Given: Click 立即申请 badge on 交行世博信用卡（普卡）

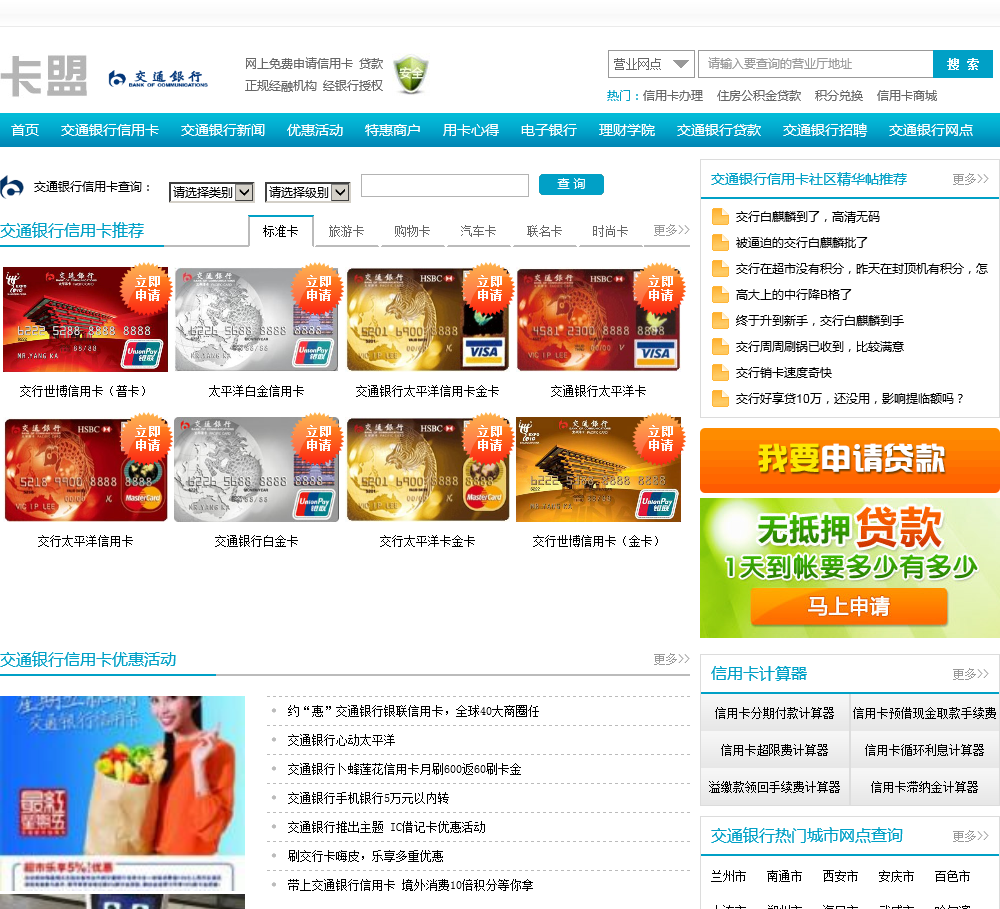Looking at the screenshot, I should [x=147, y=288].
